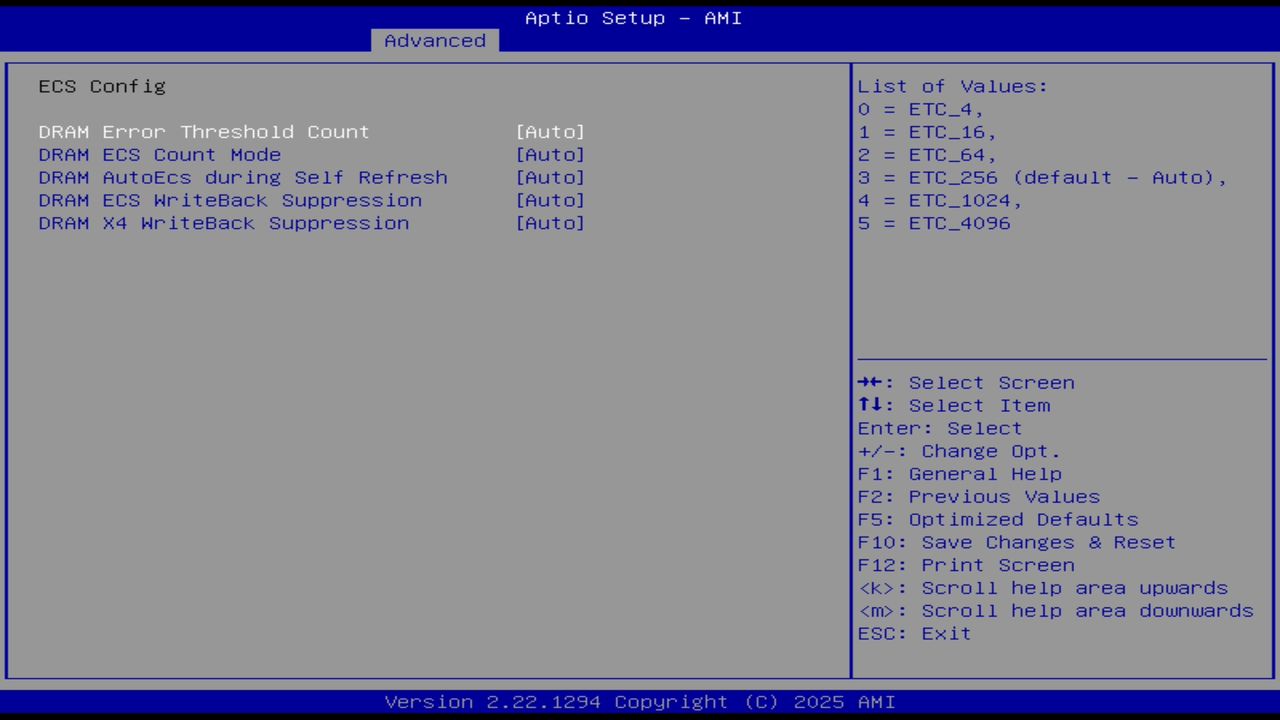Open DRAM X4 WriteBack Suppression options
1280x720 pixels.
223,223
